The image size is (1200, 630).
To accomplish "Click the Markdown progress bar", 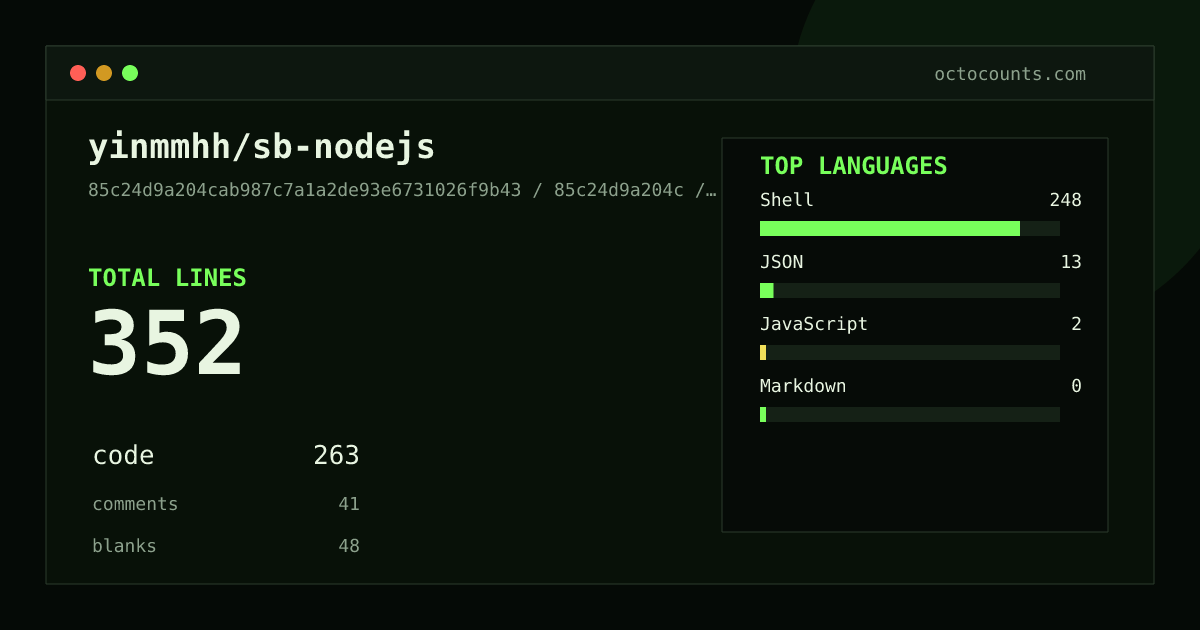I will point(910,414).
